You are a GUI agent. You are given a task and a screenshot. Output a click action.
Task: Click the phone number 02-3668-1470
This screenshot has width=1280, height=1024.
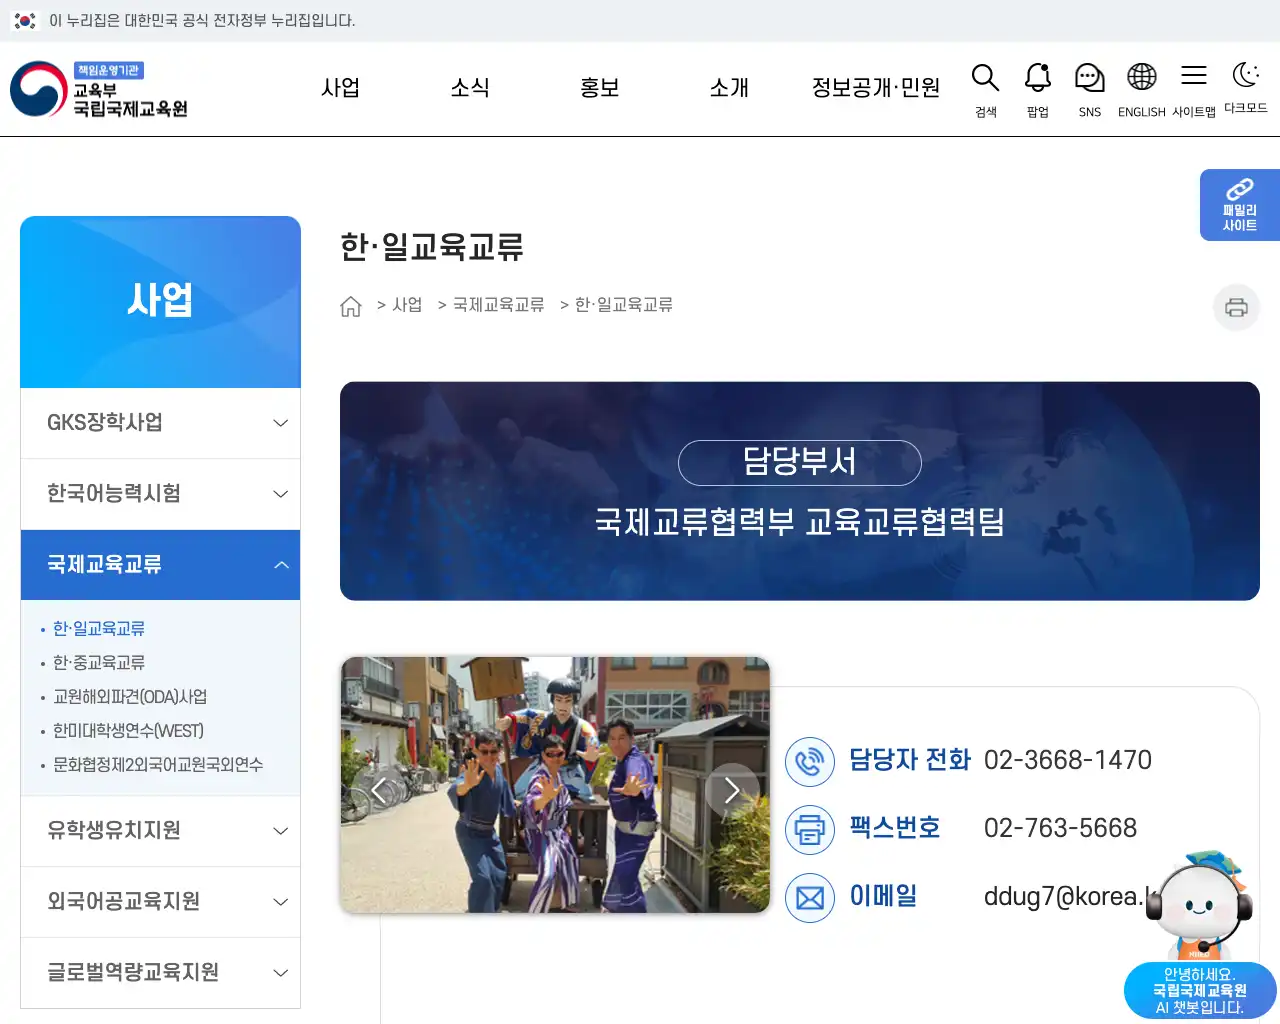pyautogui.click(x=1068, y=760)
